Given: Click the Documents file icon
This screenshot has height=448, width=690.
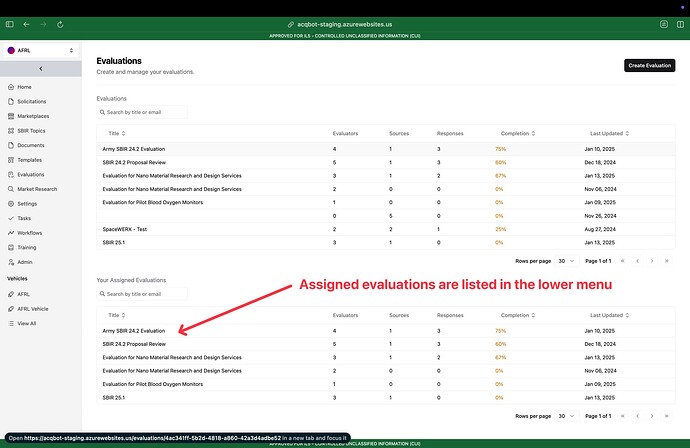Looking at the screenshot, I should pos(11,145).
